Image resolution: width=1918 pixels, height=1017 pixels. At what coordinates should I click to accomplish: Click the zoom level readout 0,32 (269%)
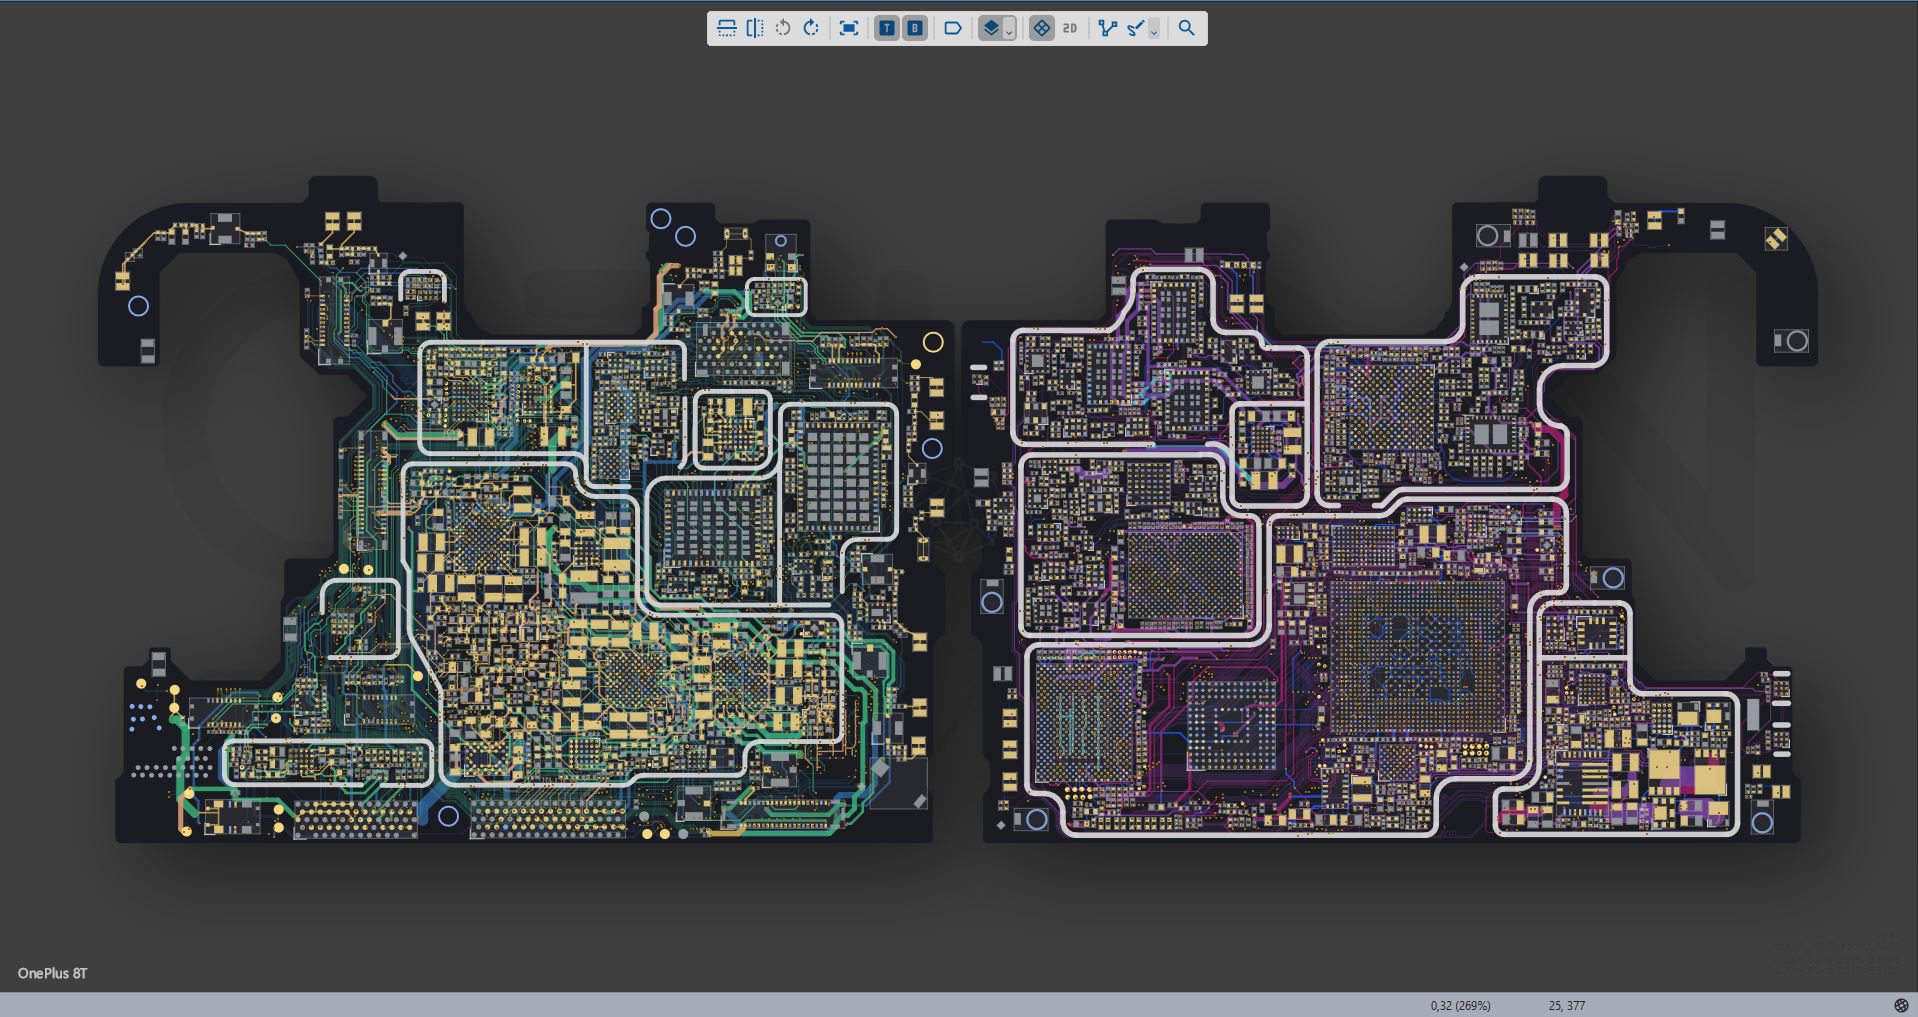pos(1460,1006)
